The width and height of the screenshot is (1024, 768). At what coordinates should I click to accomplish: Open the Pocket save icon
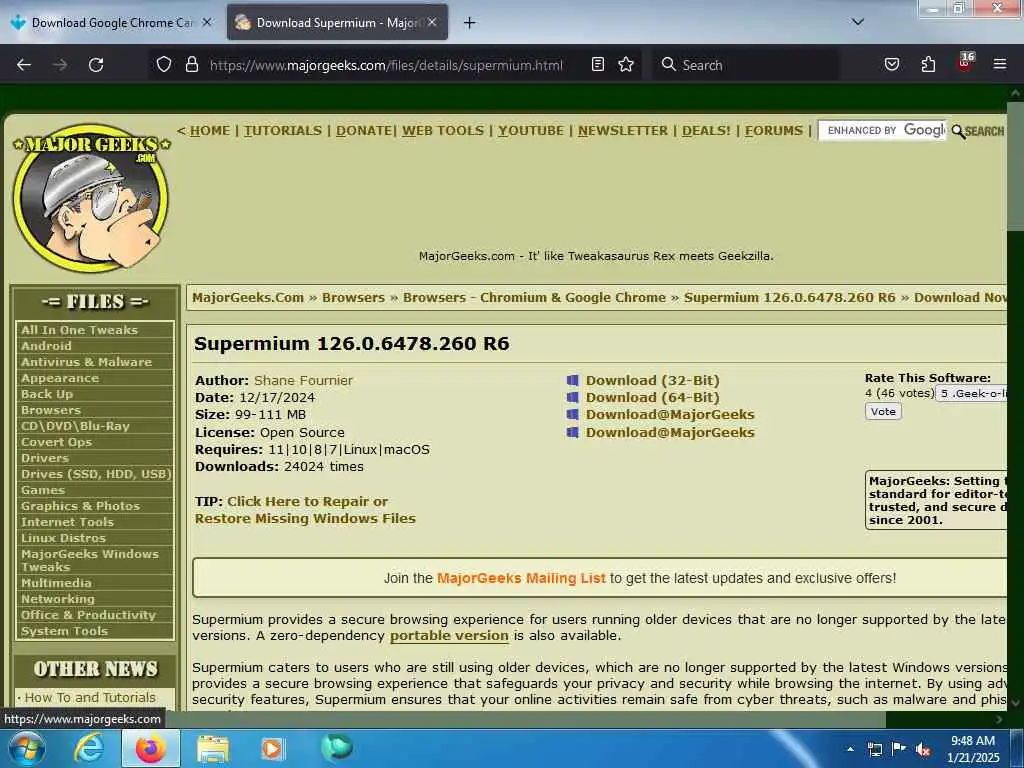pos(892,65)
